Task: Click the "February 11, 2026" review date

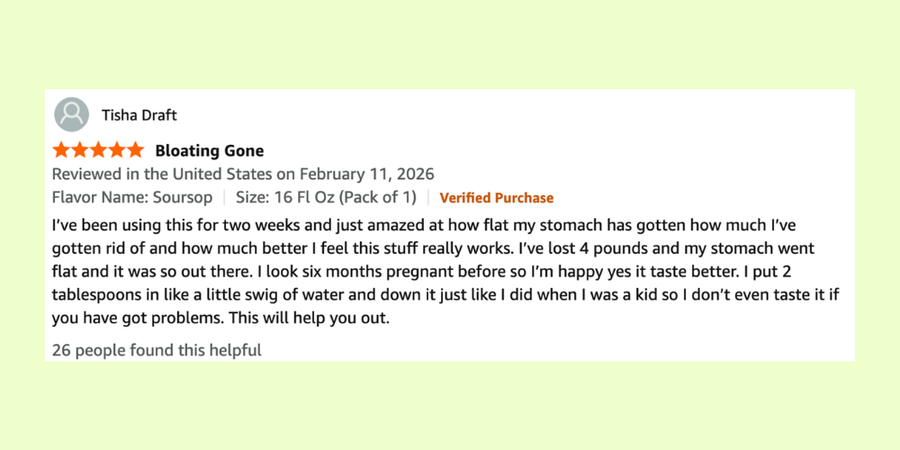Action: pyautogui.click(x=367, y=174)
